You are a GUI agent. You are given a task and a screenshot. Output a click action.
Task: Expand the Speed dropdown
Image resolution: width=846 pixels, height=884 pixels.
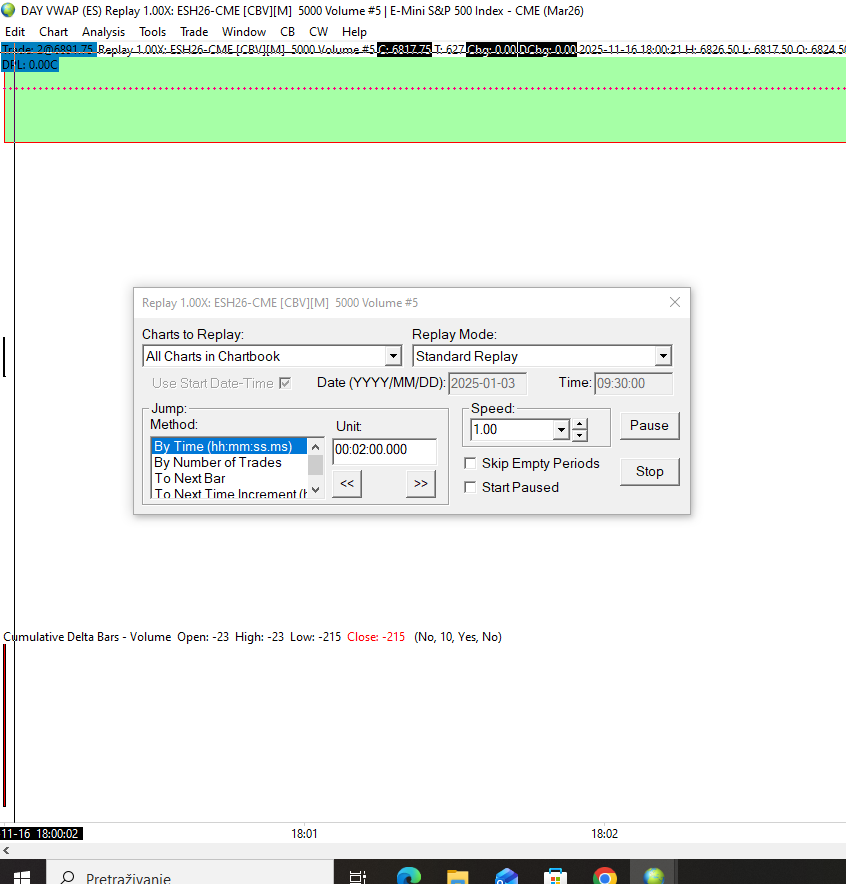click(x=561, y=430)
